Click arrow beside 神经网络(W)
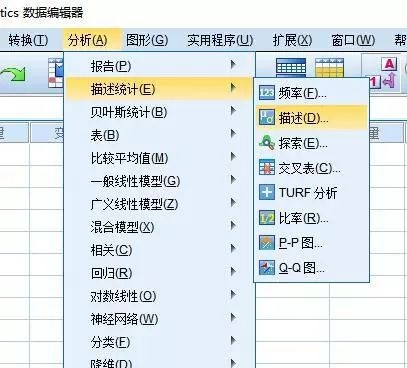The width and height of the screenshot is (407, 368). click(x=233, y=318)
